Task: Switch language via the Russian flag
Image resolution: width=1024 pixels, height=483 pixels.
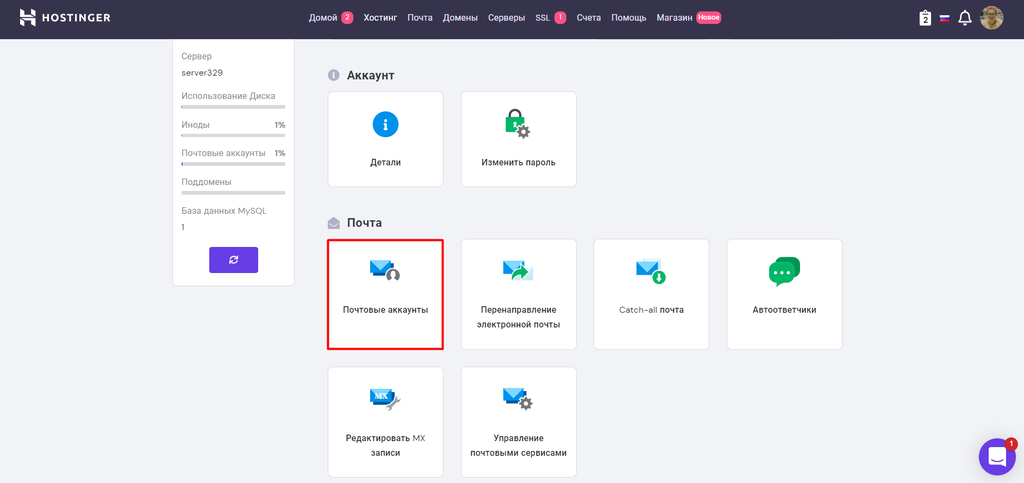Action: click(x=944, y=18)
